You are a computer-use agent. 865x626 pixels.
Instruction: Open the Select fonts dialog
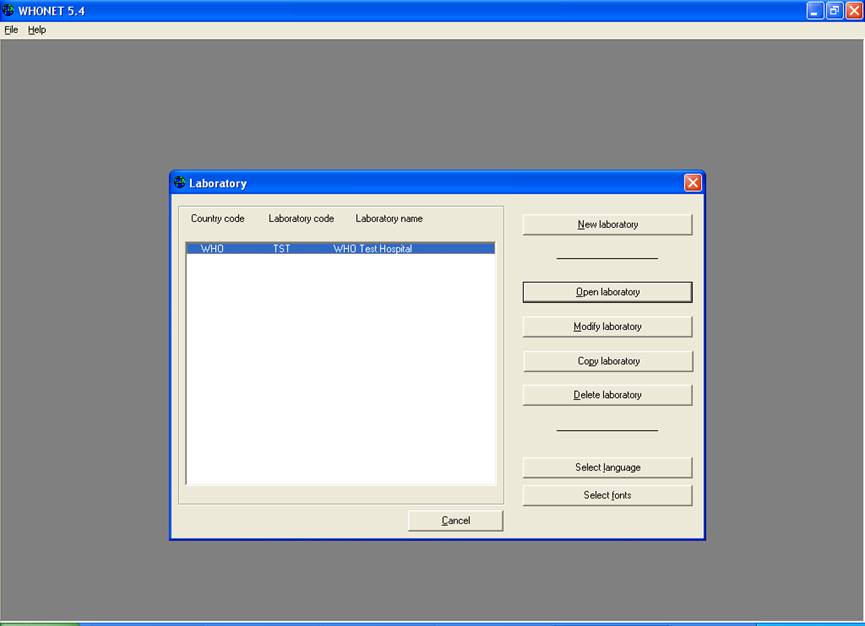[x=606, y=494]
